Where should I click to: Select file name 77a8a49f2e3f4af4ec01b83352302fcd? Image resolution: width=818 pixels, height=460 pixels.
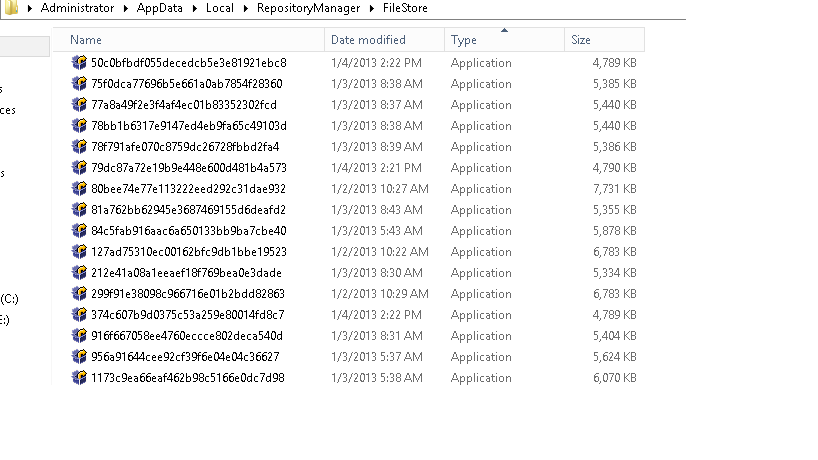(184, 105)
